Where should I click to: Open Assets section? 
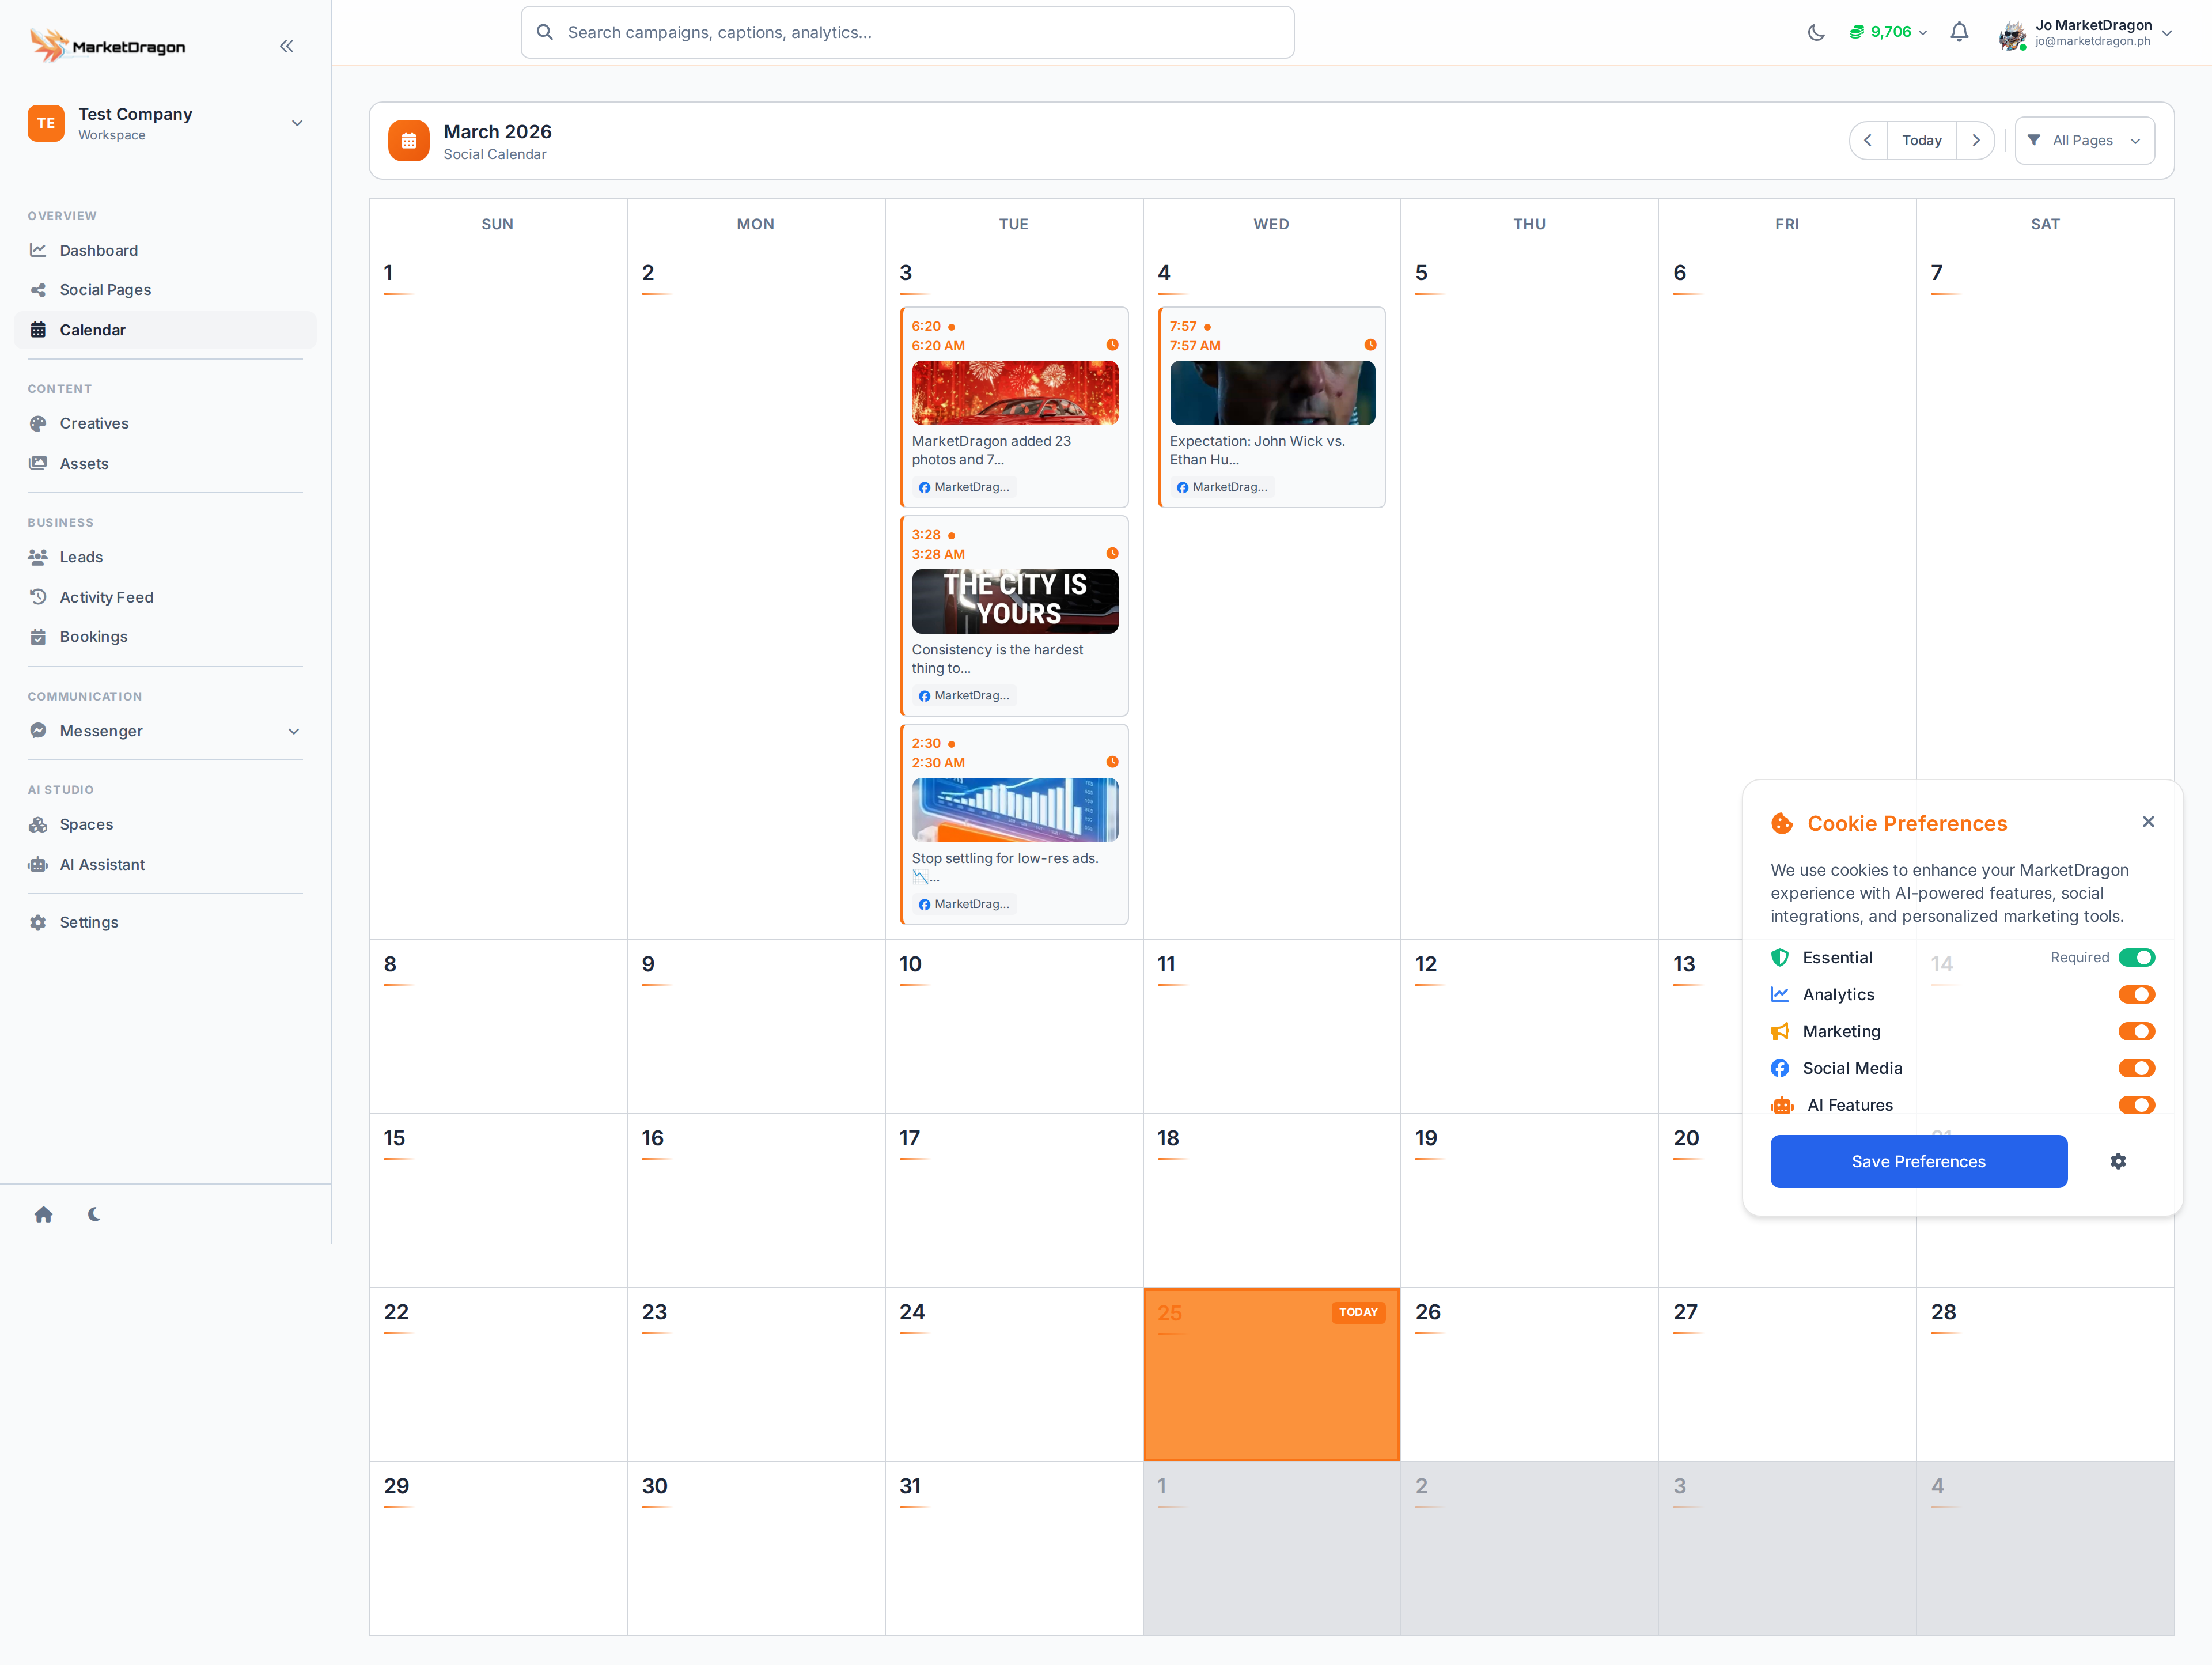click(165, 463)
